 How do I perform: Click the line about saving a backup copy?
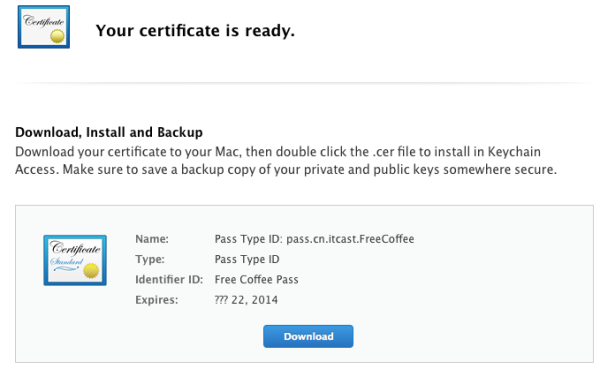pos(286,170)
